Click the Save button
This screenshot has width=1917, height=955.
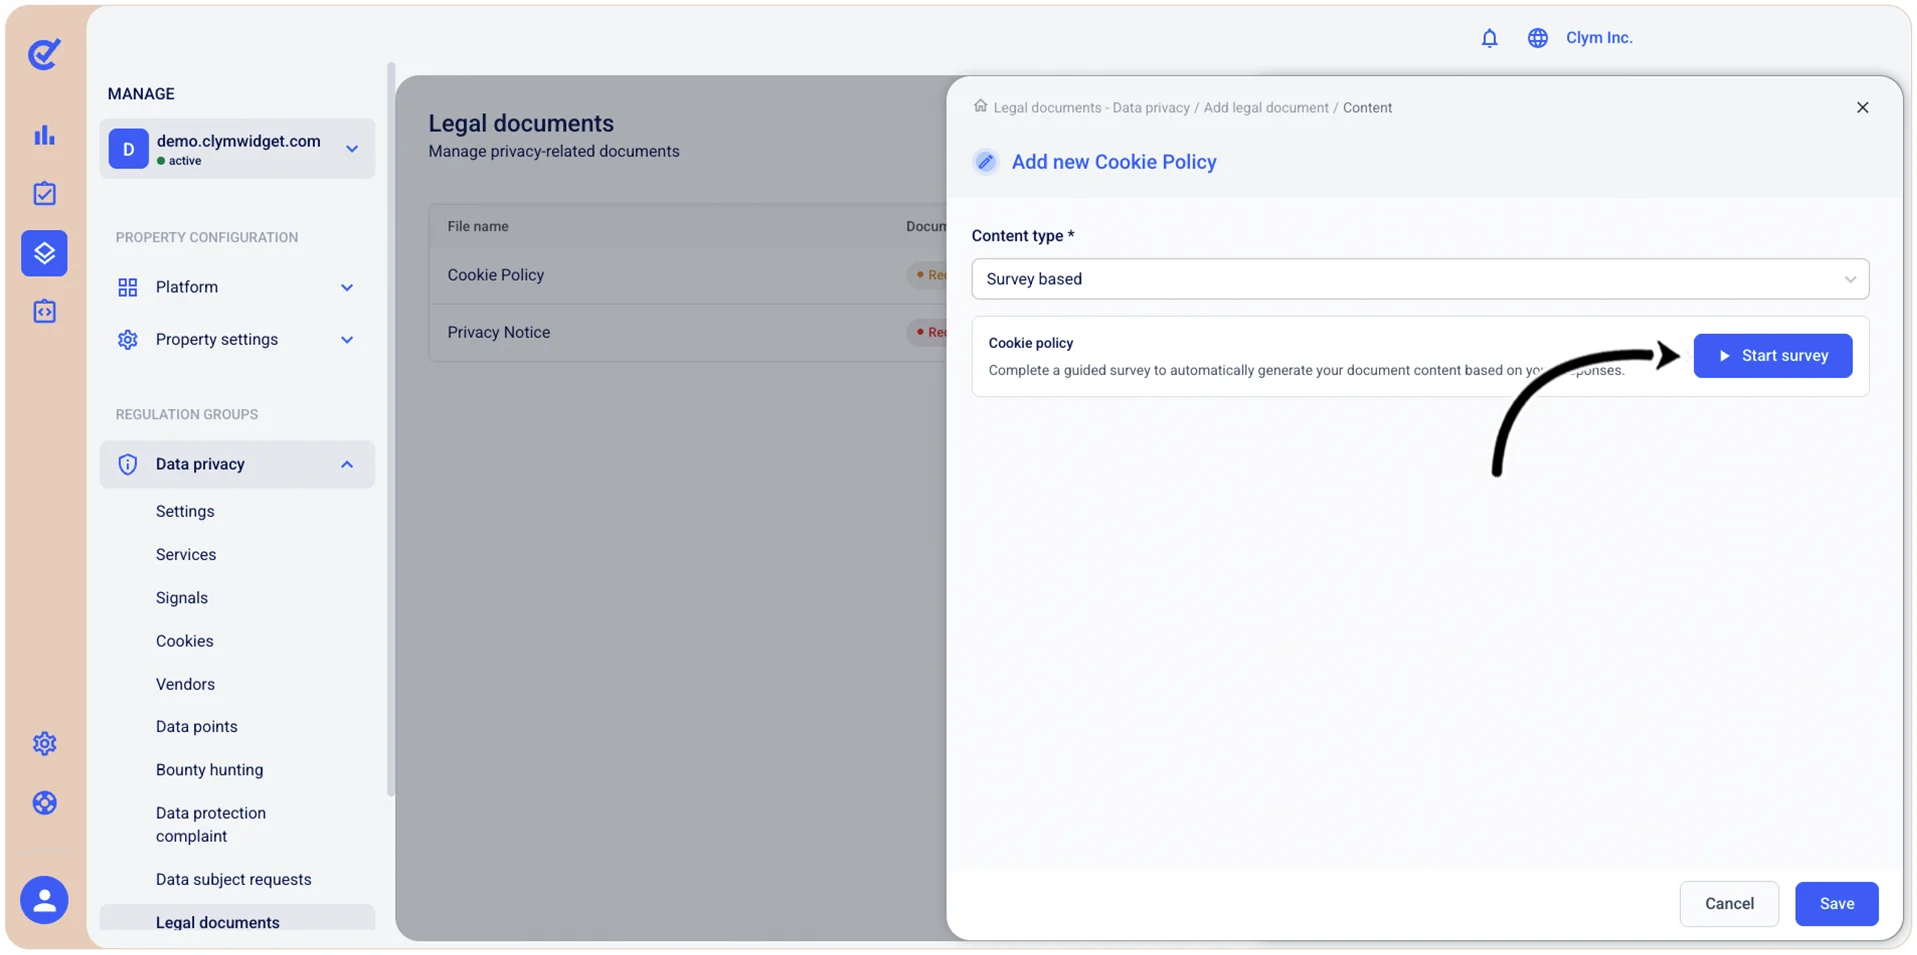[x=1836, y=903]
